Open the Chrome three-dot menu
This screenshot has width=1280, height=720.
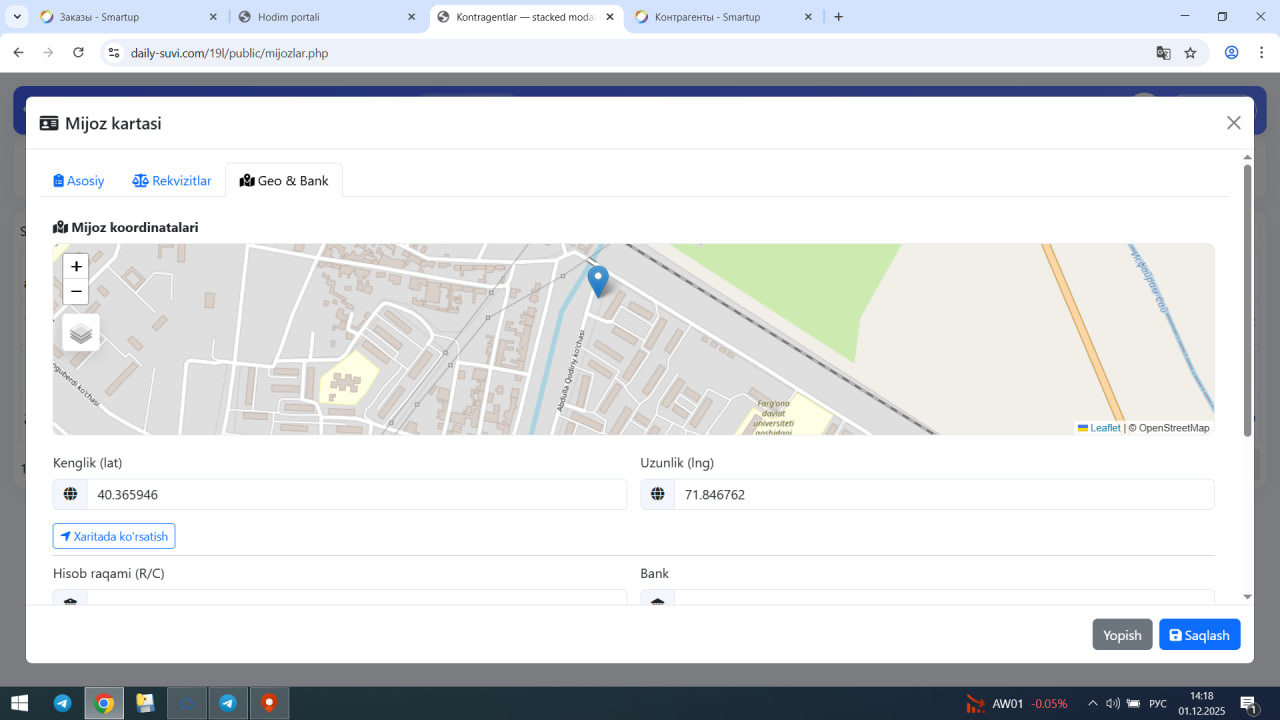click(x=1262, y=53)
